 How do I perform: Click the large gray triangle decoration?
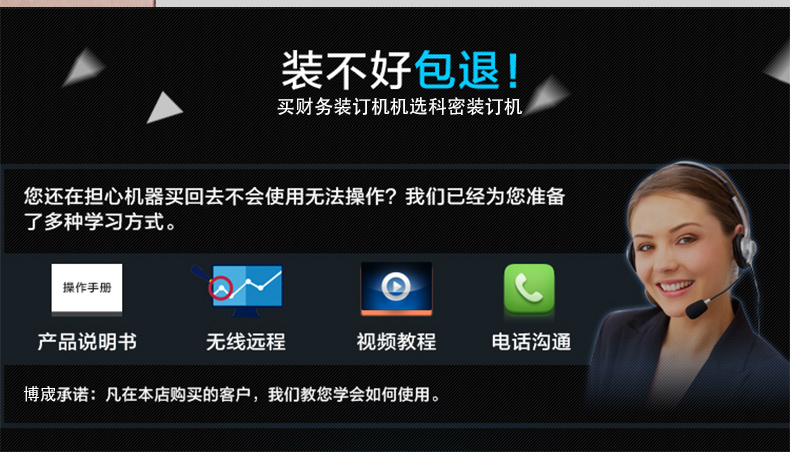pos(164,107)
